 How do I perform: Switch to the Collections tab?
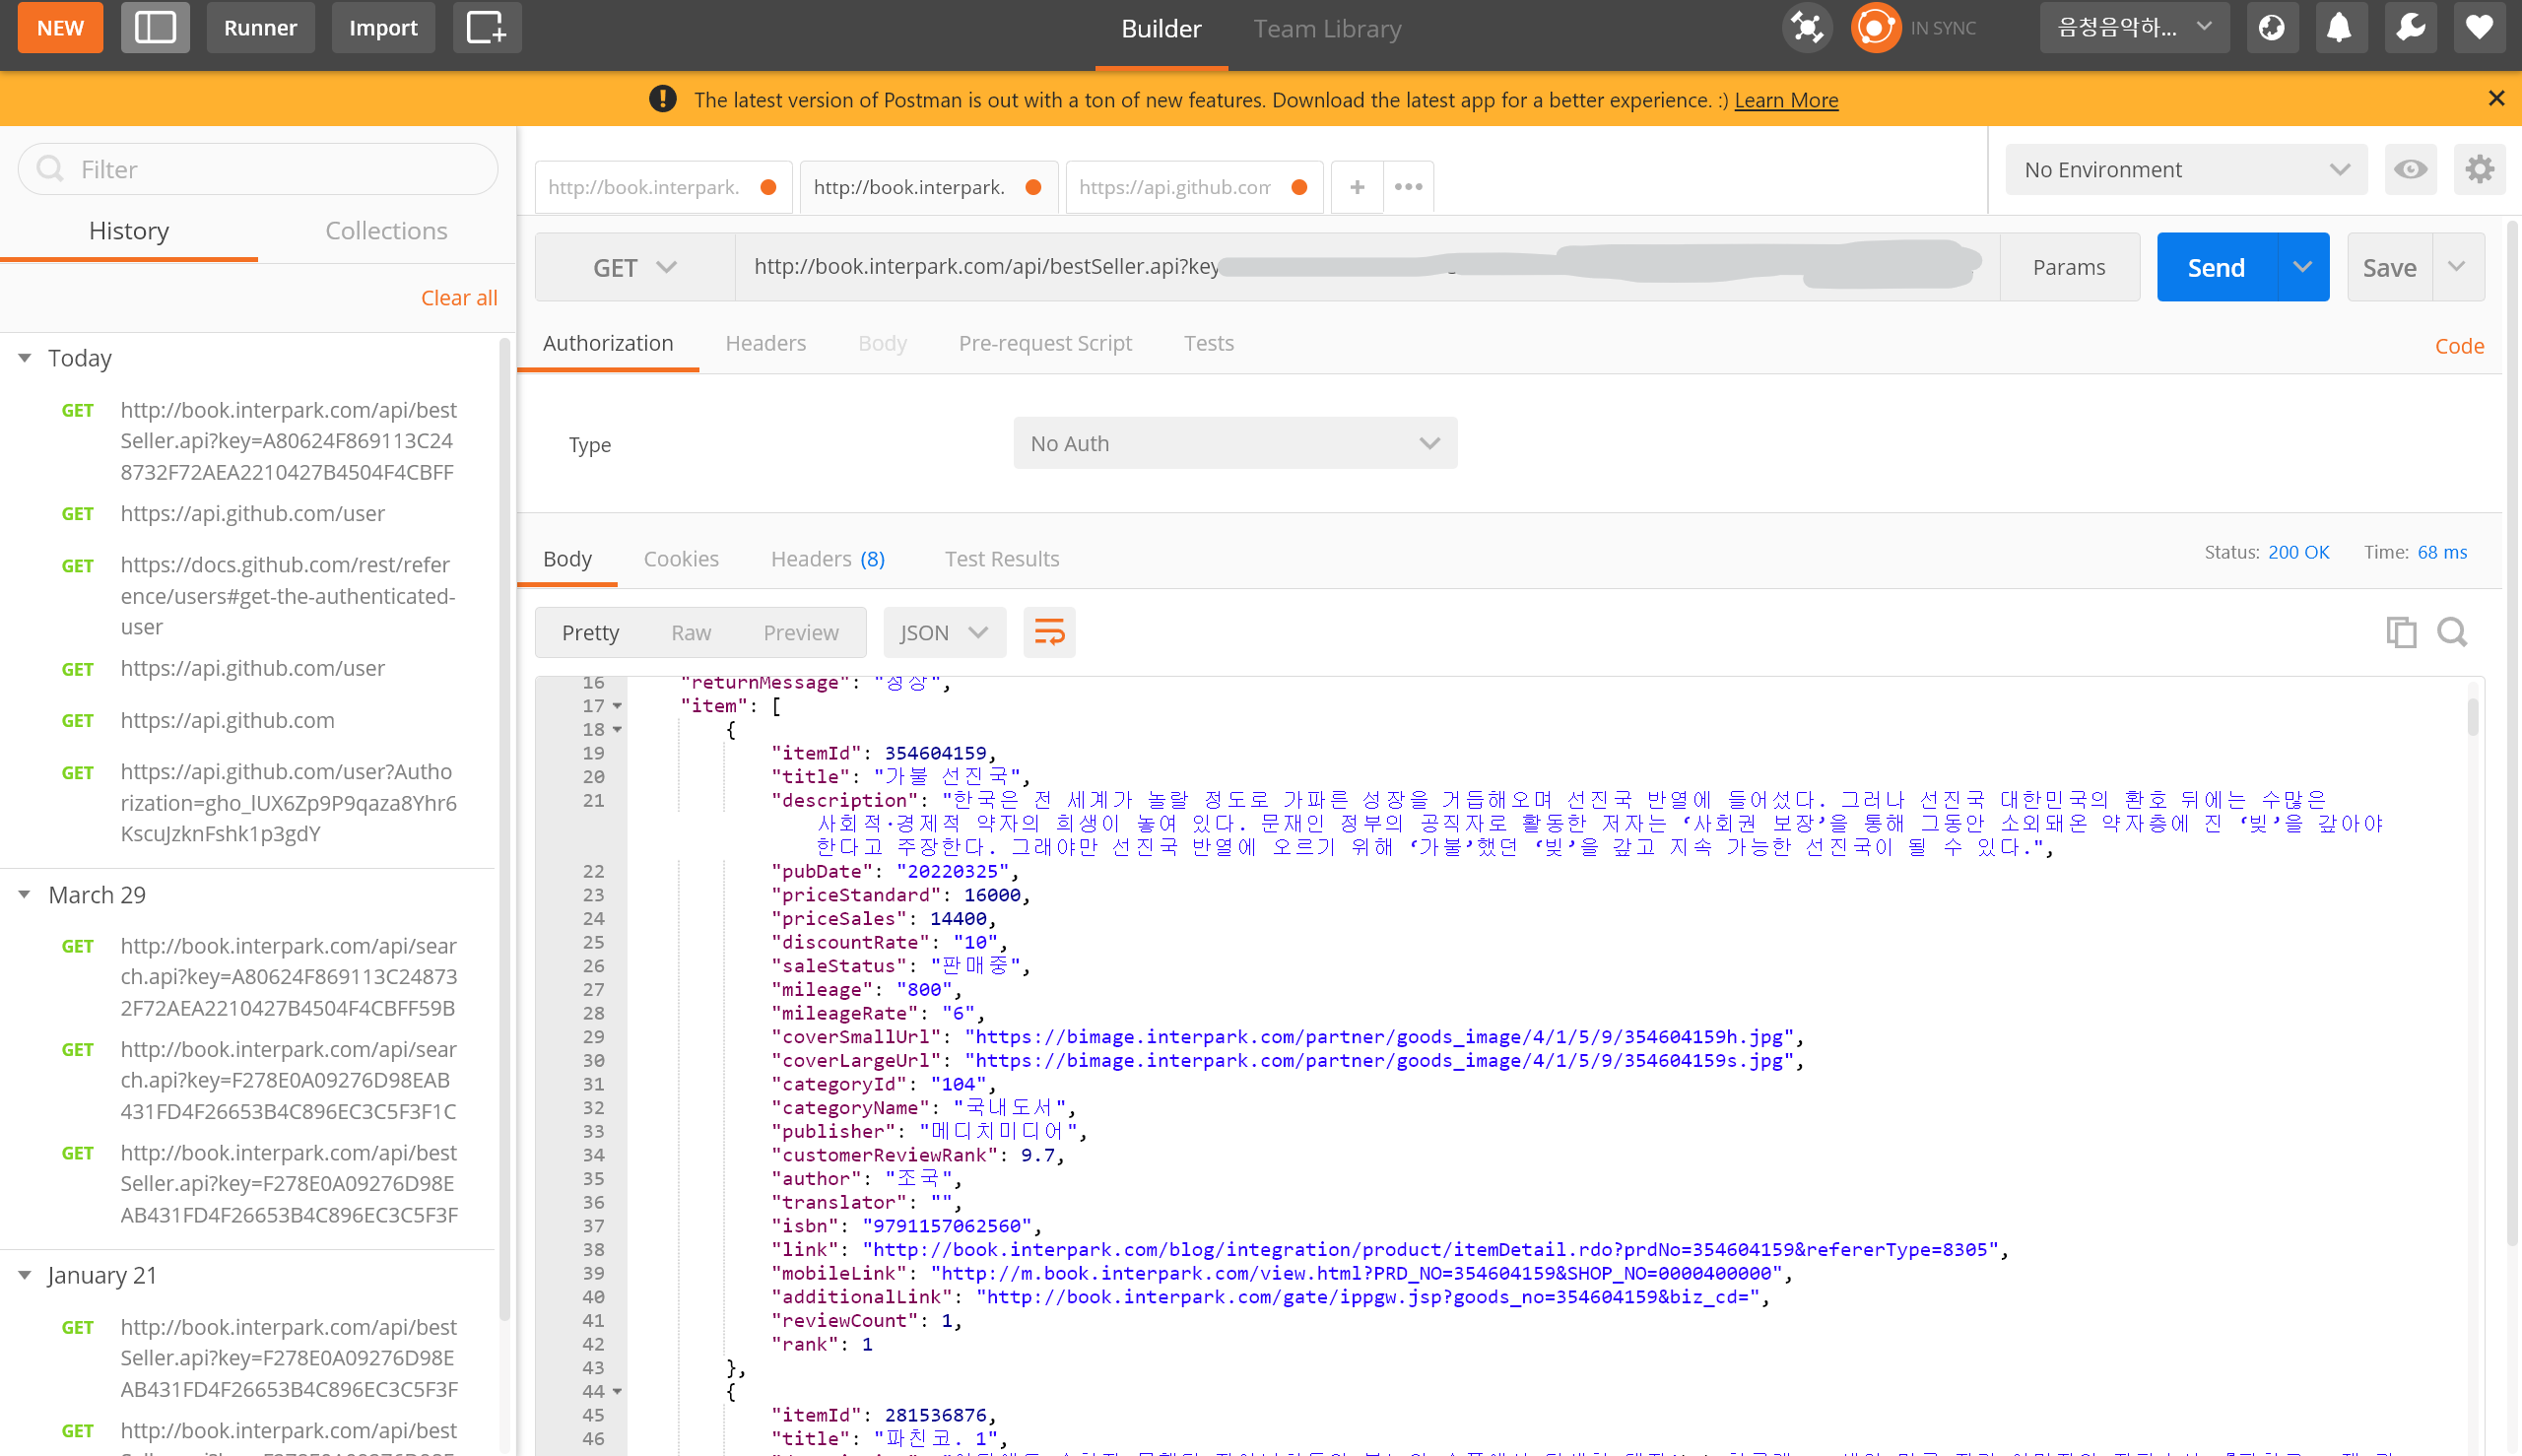coord(386,230)
